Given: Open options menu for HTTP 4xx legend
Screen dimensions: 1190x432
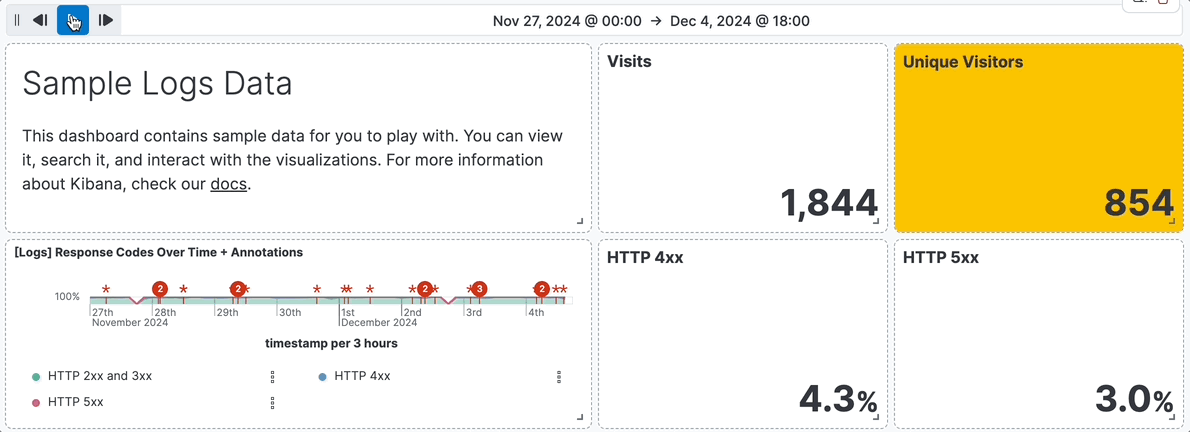Looking at the screenshot, I should tap(559, 377).
